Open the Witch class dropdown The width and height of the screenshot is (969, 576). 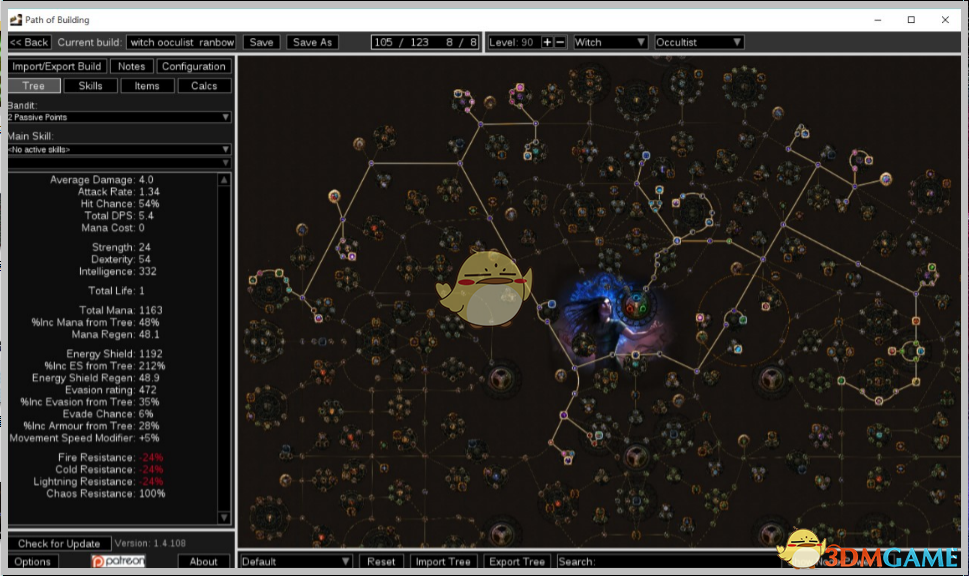[610, 42]
